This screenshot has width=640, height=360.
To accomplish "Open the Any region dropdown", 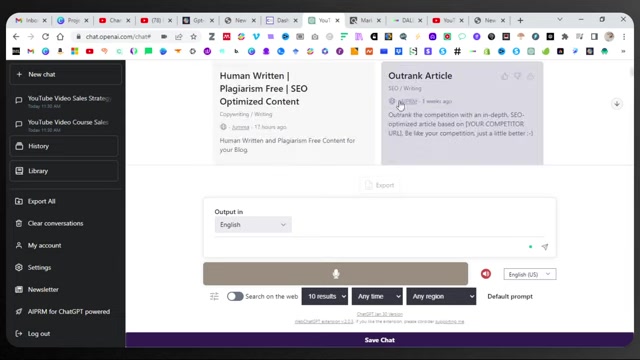I will (441, 296).
